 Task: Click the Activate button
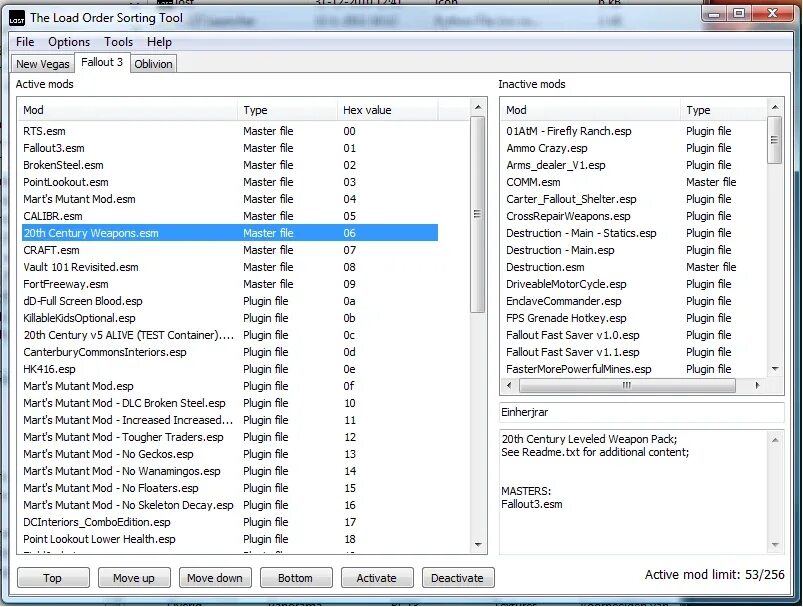pyautogui.click(x=376, y=578)
